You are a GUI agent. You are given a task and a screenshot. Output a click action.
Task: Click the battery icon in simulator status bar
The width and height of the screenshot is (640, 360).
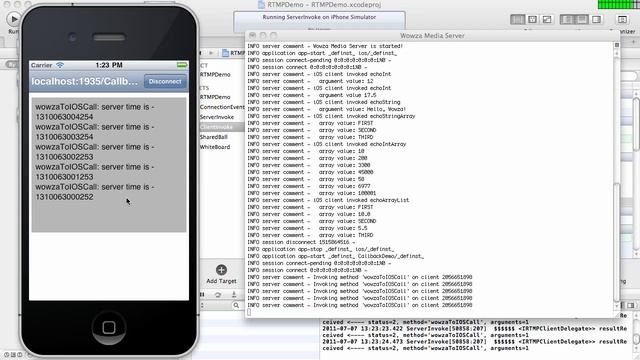point(182,65)
